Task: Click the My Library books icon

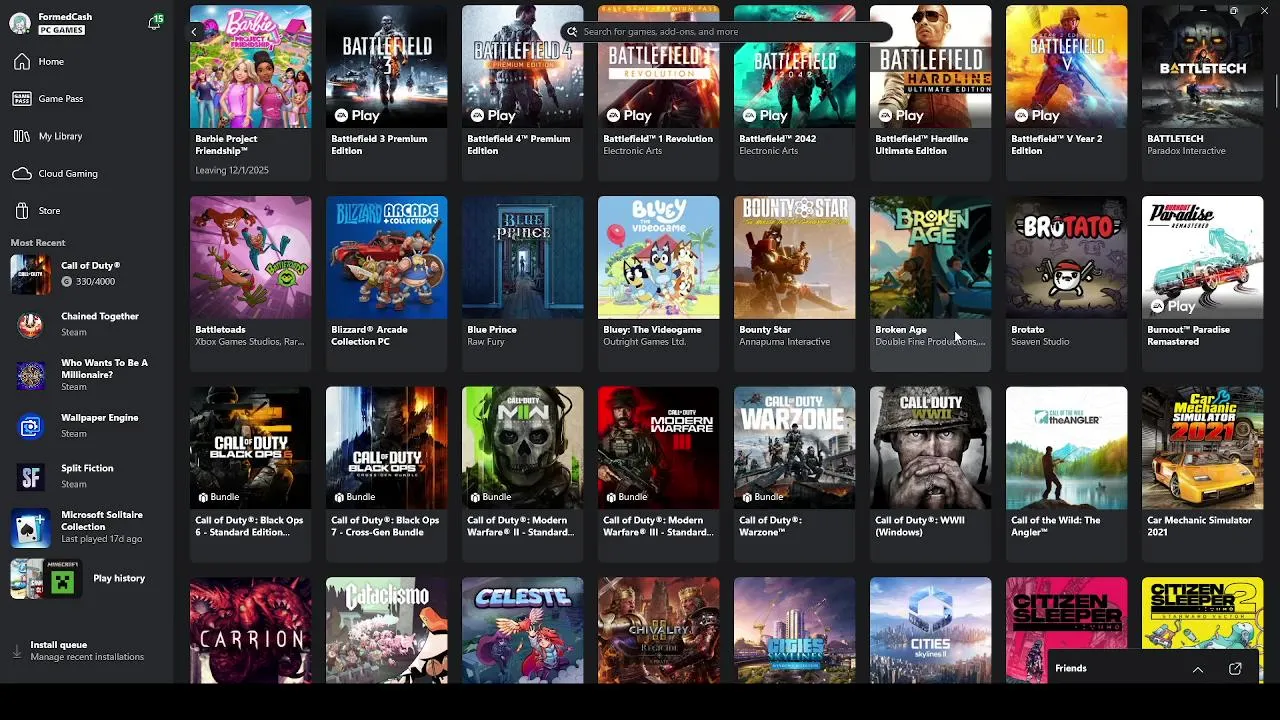Action: [x=22, y=136]
